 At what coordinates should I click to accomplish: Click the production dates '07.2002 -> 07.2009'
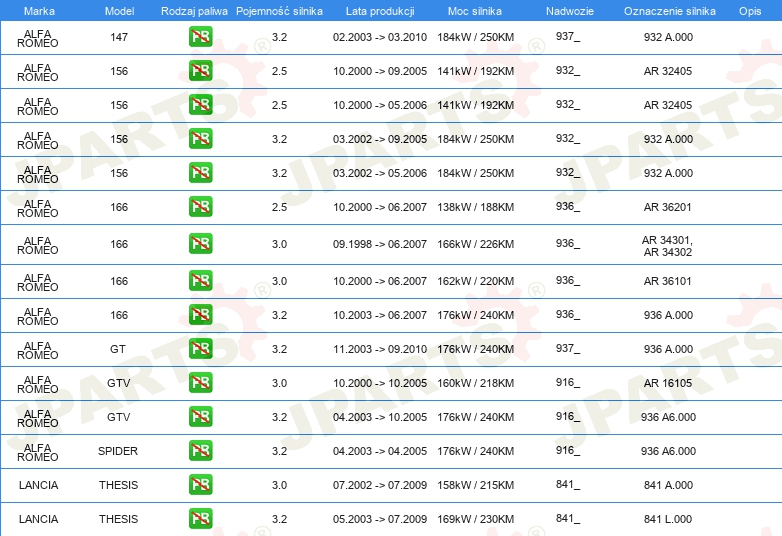(x=380, y=485)
